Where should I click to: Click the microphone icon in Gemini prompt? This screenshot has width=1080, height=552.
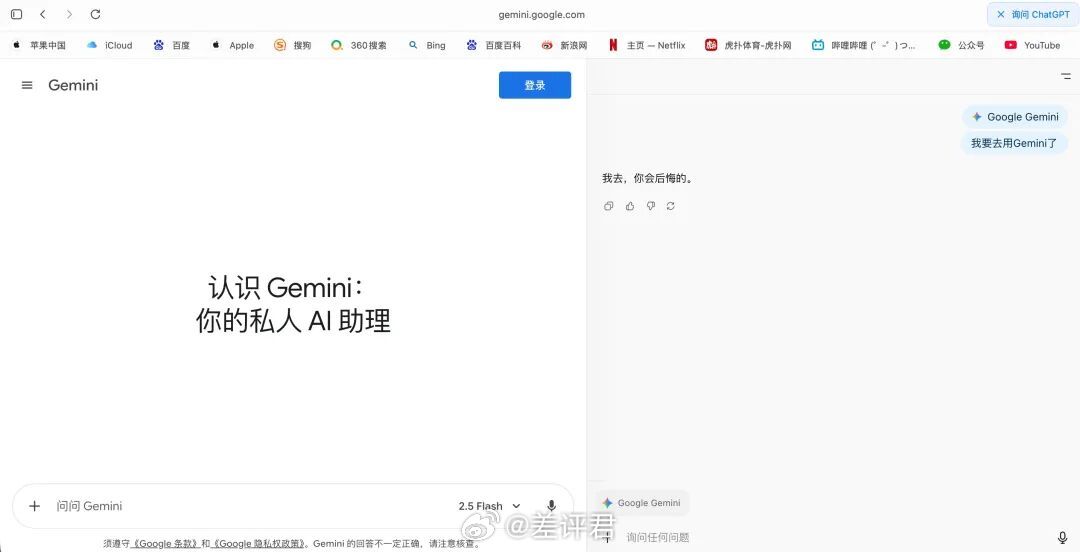552,507
